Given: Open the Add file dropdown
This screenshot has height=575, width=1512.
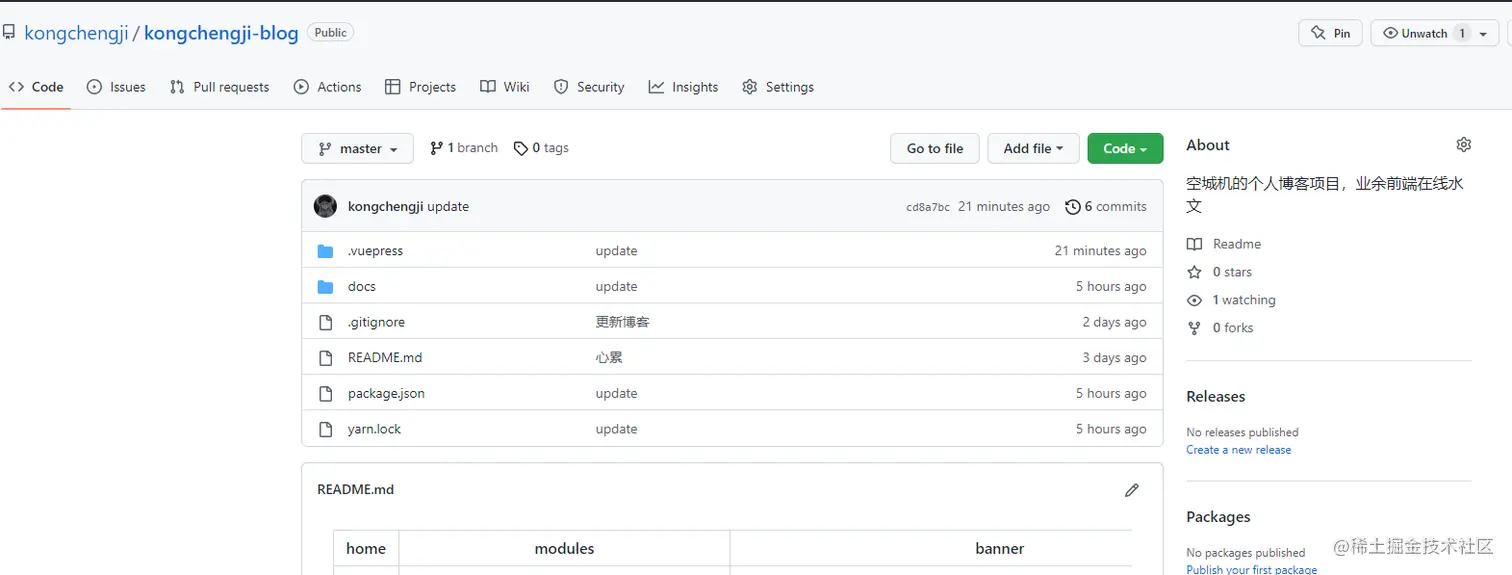Looking at the screenshot, I should (1033, 148).
